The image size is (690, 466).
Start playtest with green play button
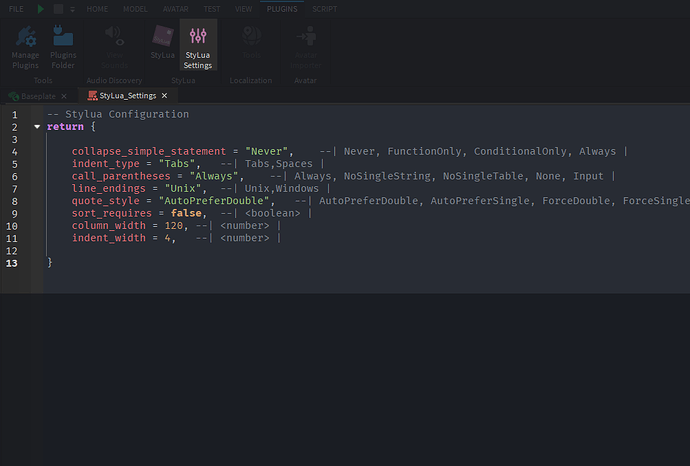pyautogui.click(x=40, y=9)
